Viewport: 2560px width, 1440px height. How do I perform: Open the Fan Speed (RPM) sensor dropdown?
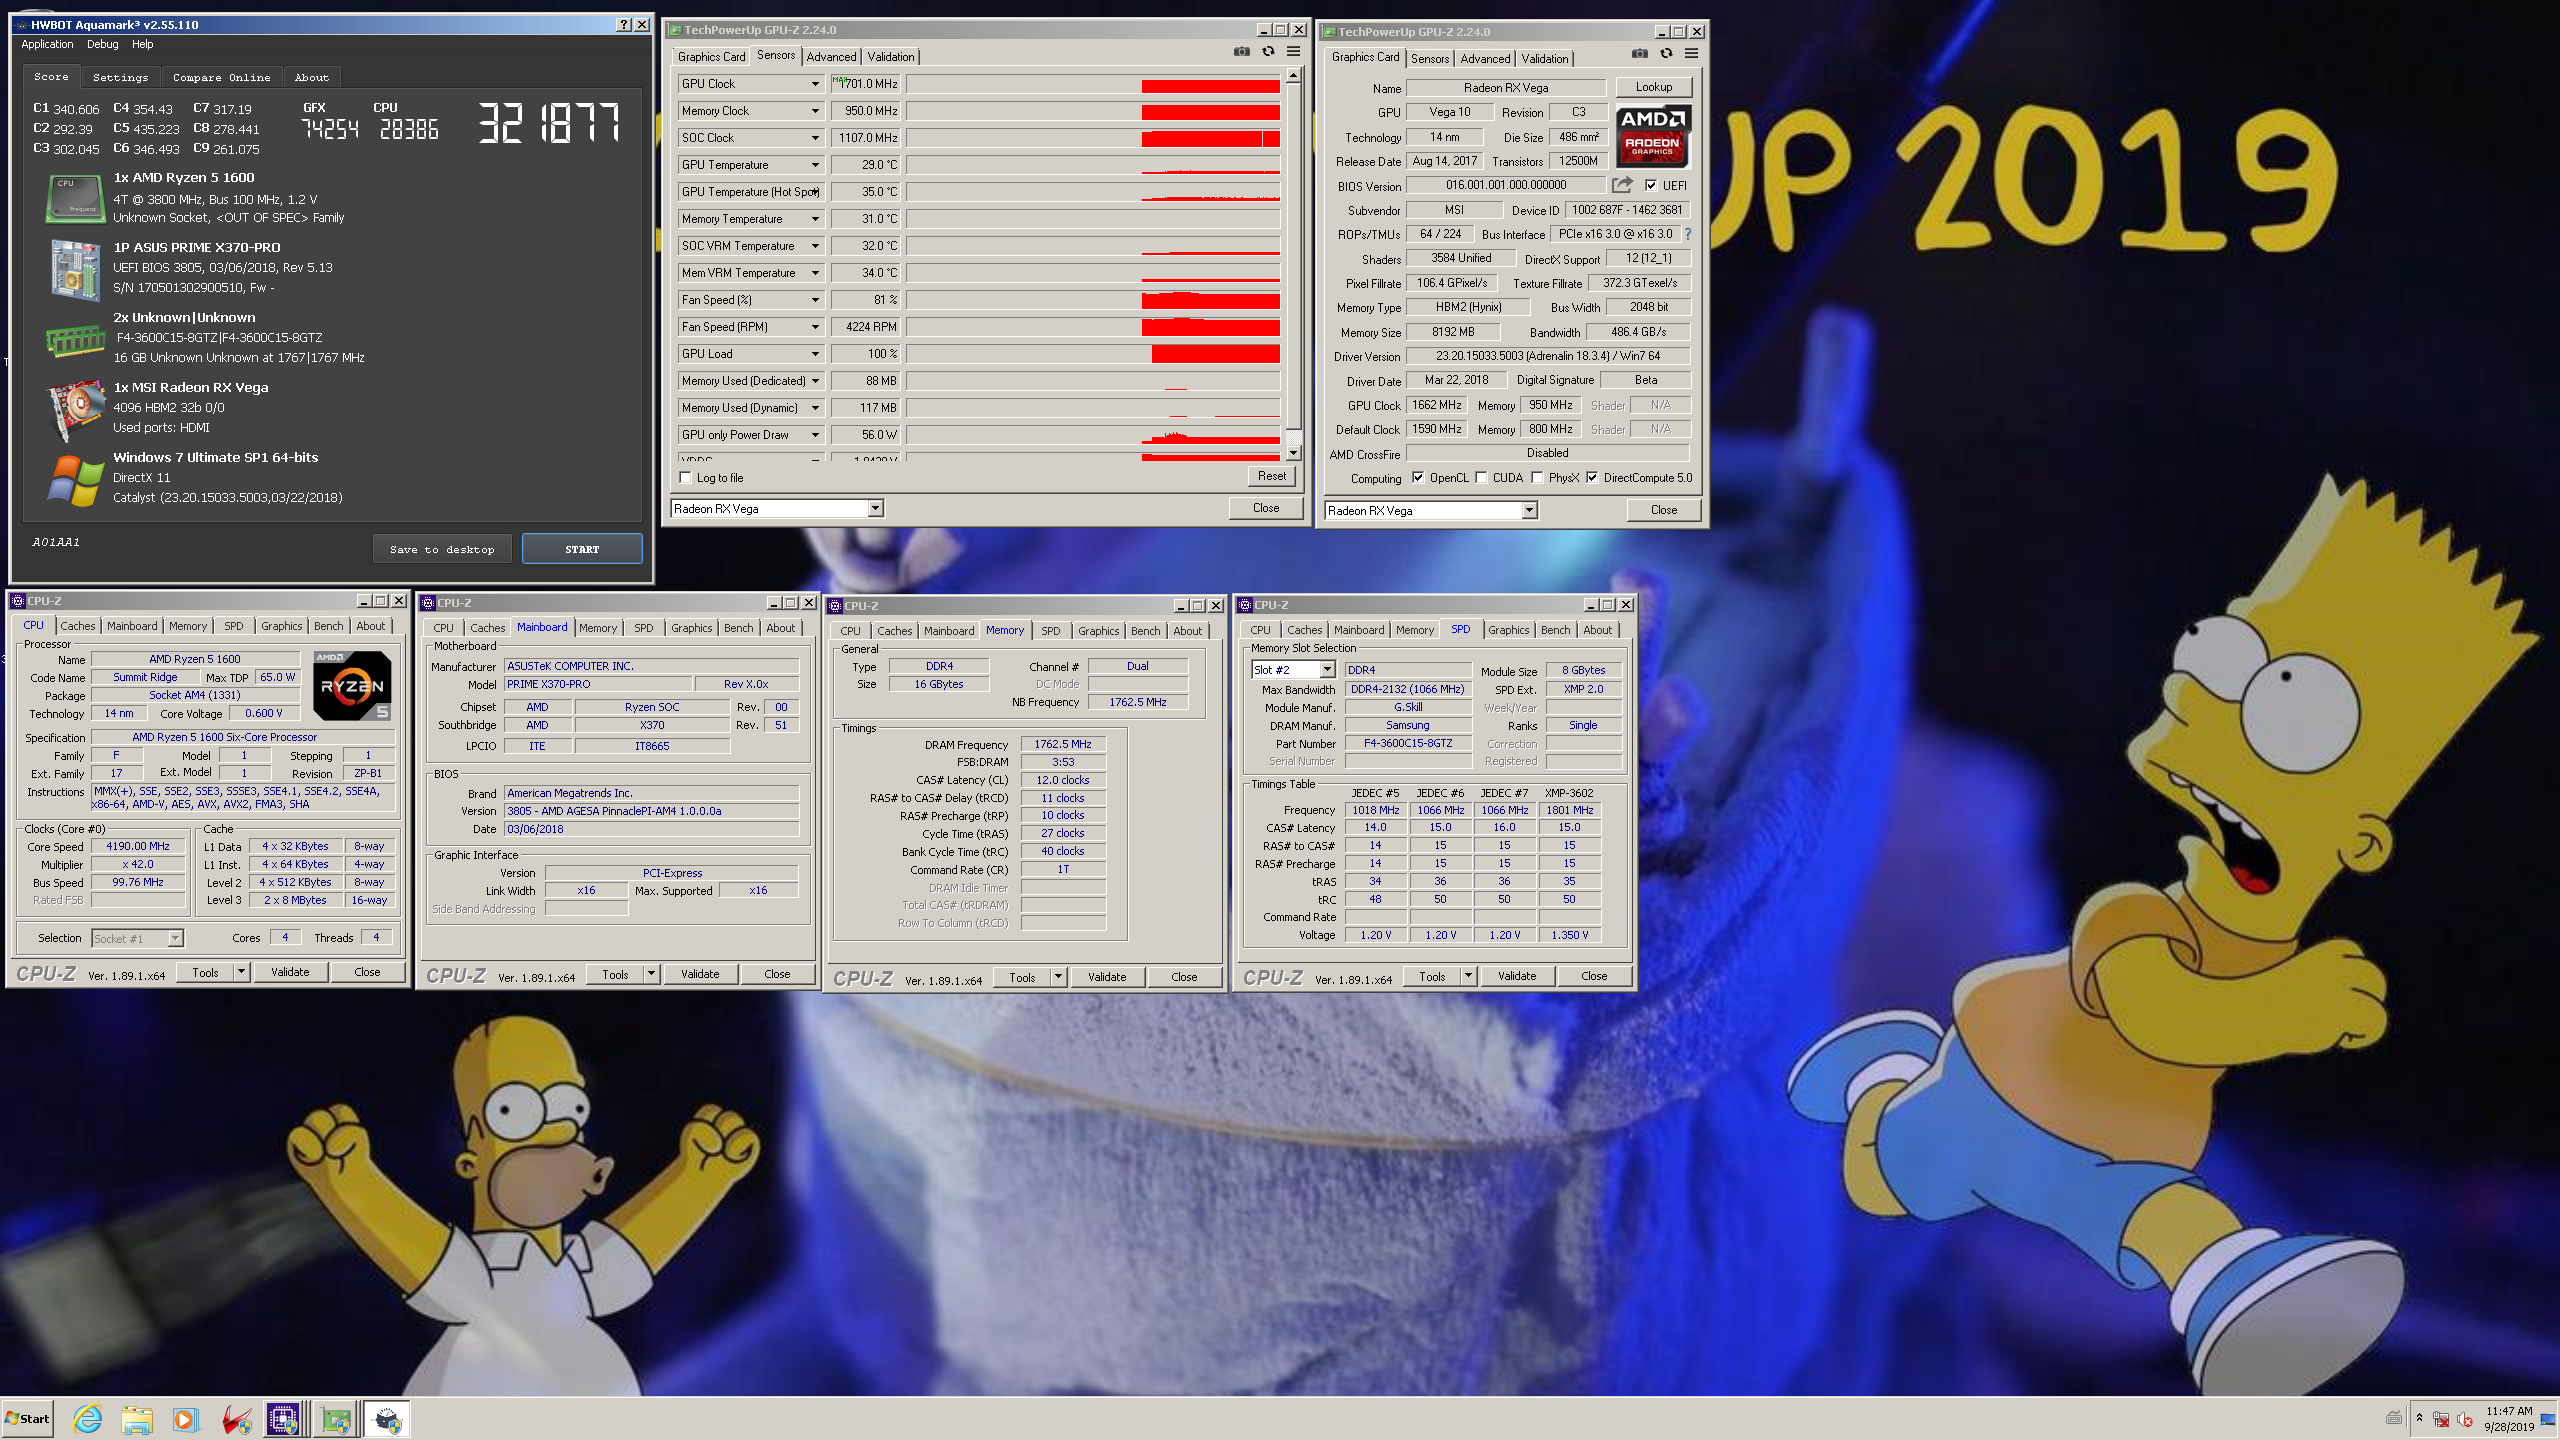point(815,327)
